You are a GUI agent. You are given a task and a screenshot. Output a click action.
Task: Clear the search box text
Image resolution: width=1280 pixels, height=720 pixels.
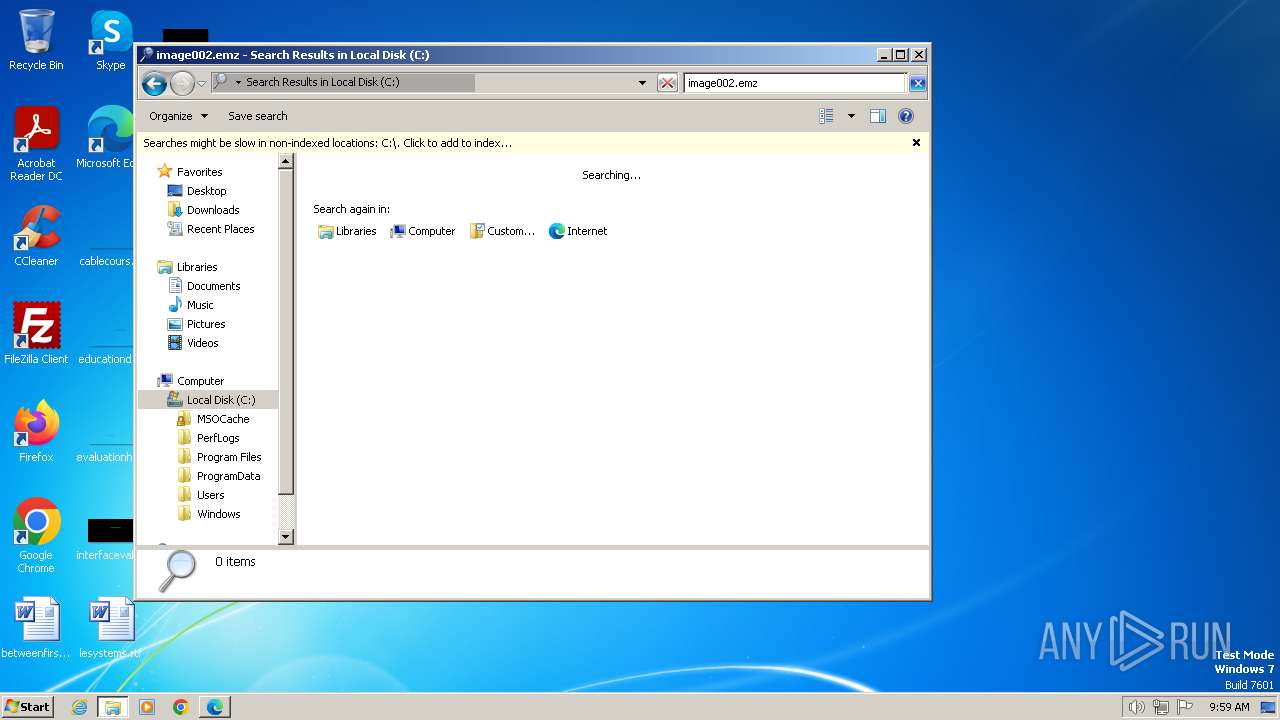(x=917, y=83)
